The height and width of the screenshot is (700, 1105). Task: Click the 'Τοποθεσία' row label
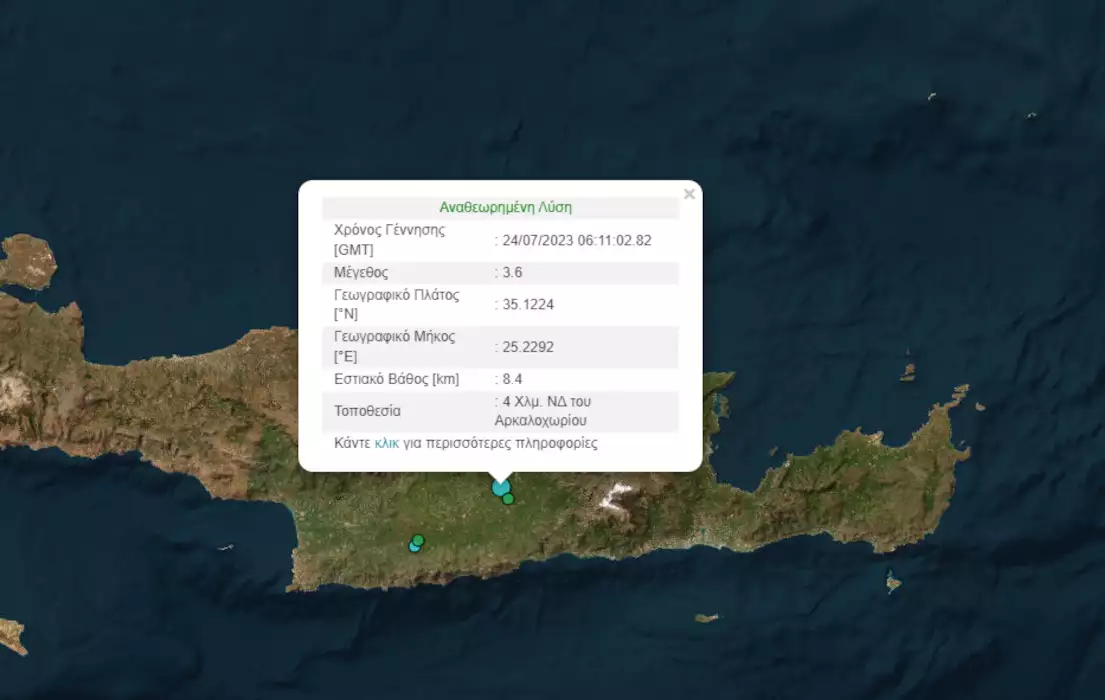tap(367, 411)
